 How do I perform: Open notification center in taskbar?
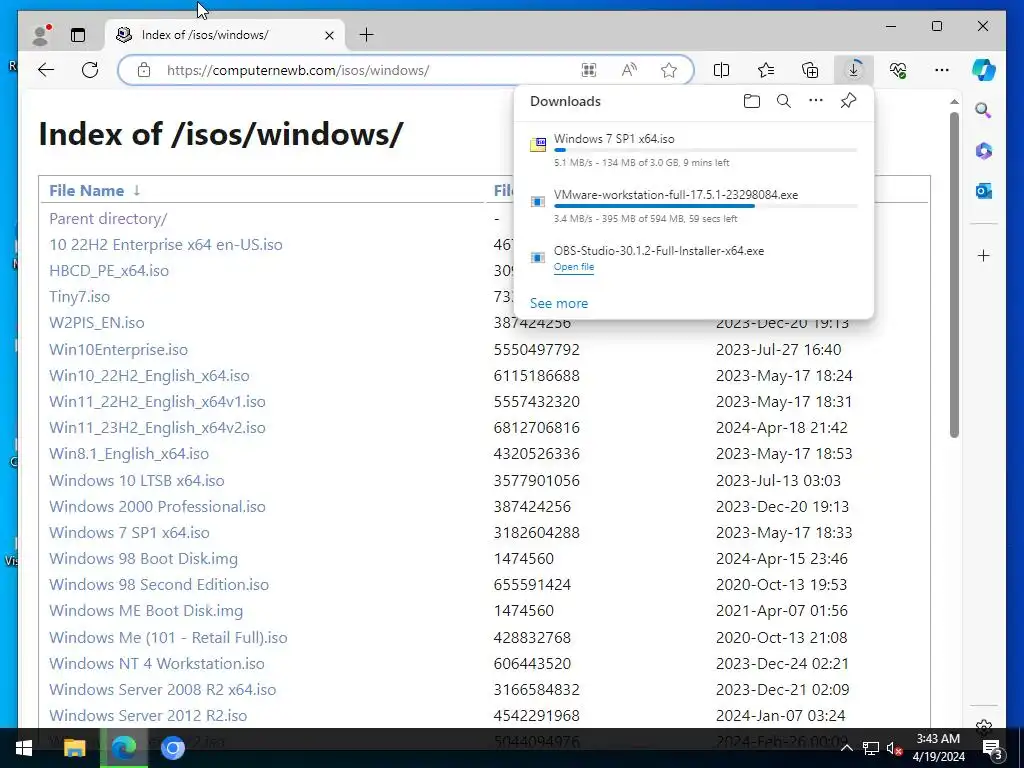[x=993, y=748]
